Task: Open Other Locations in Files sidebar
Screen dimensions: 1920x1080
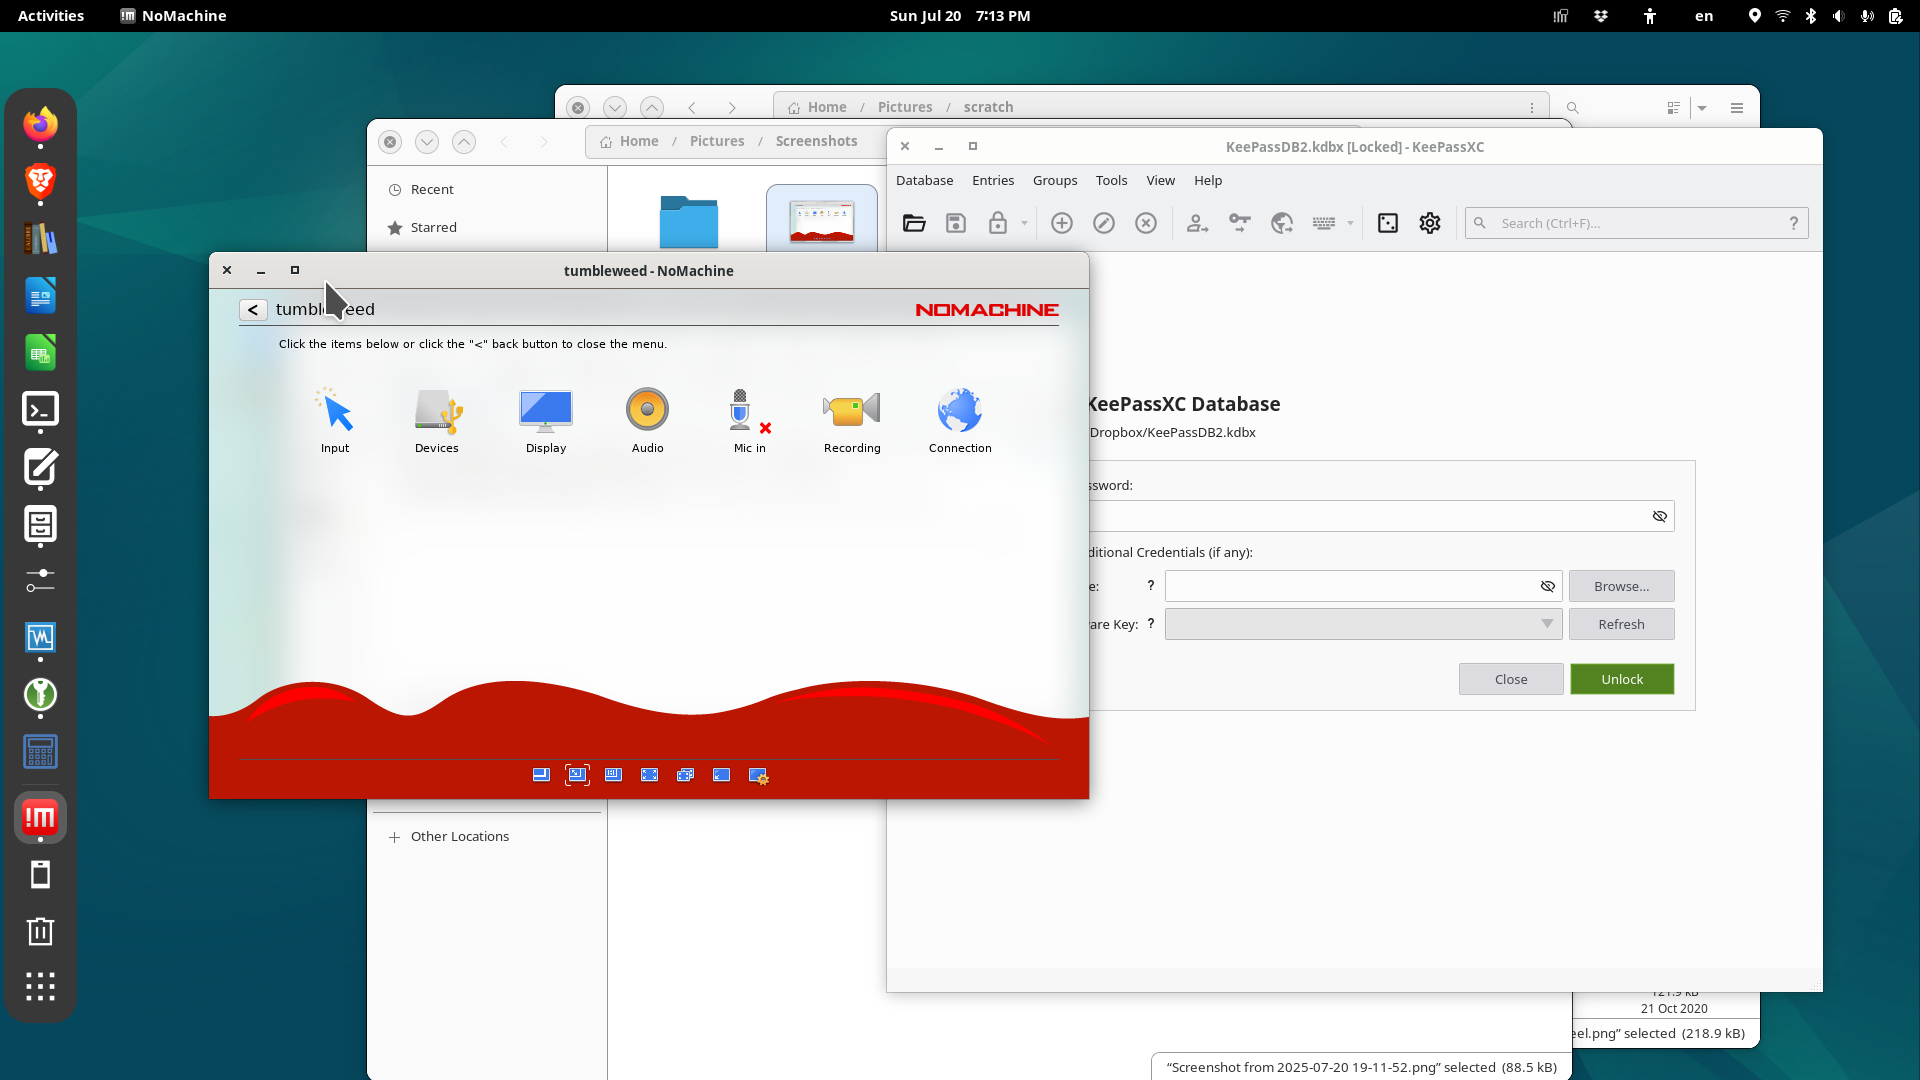Action: pyautogui.click(x=488, y=837)
